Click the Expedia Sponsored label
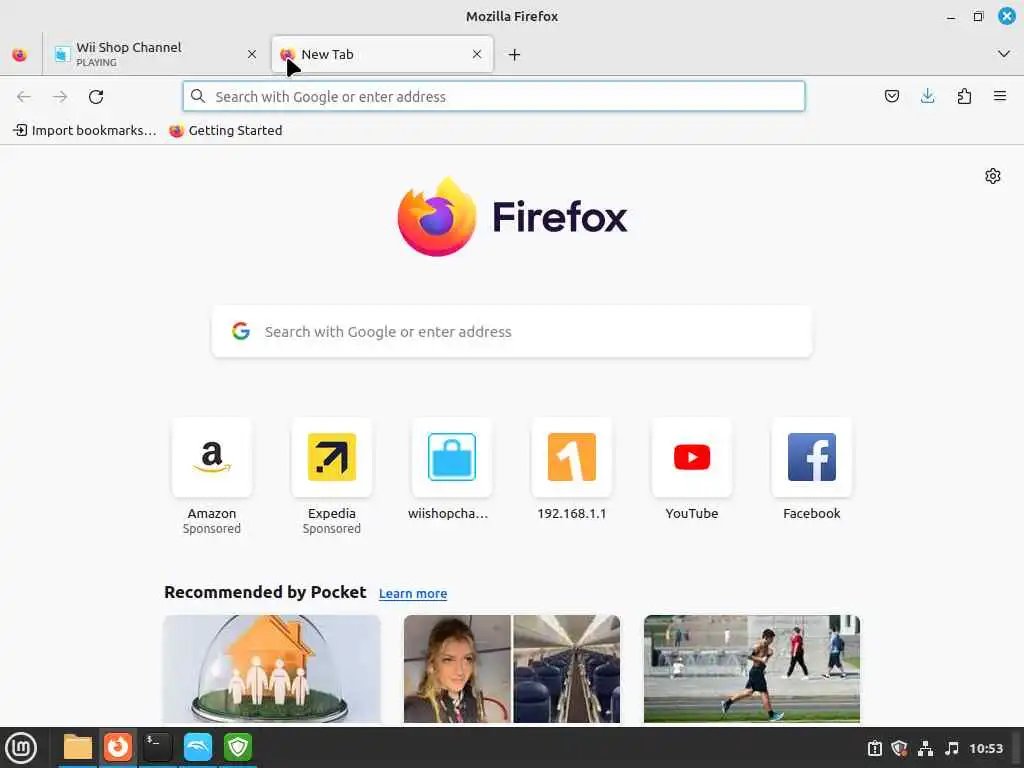 click(x=332, y=529)
